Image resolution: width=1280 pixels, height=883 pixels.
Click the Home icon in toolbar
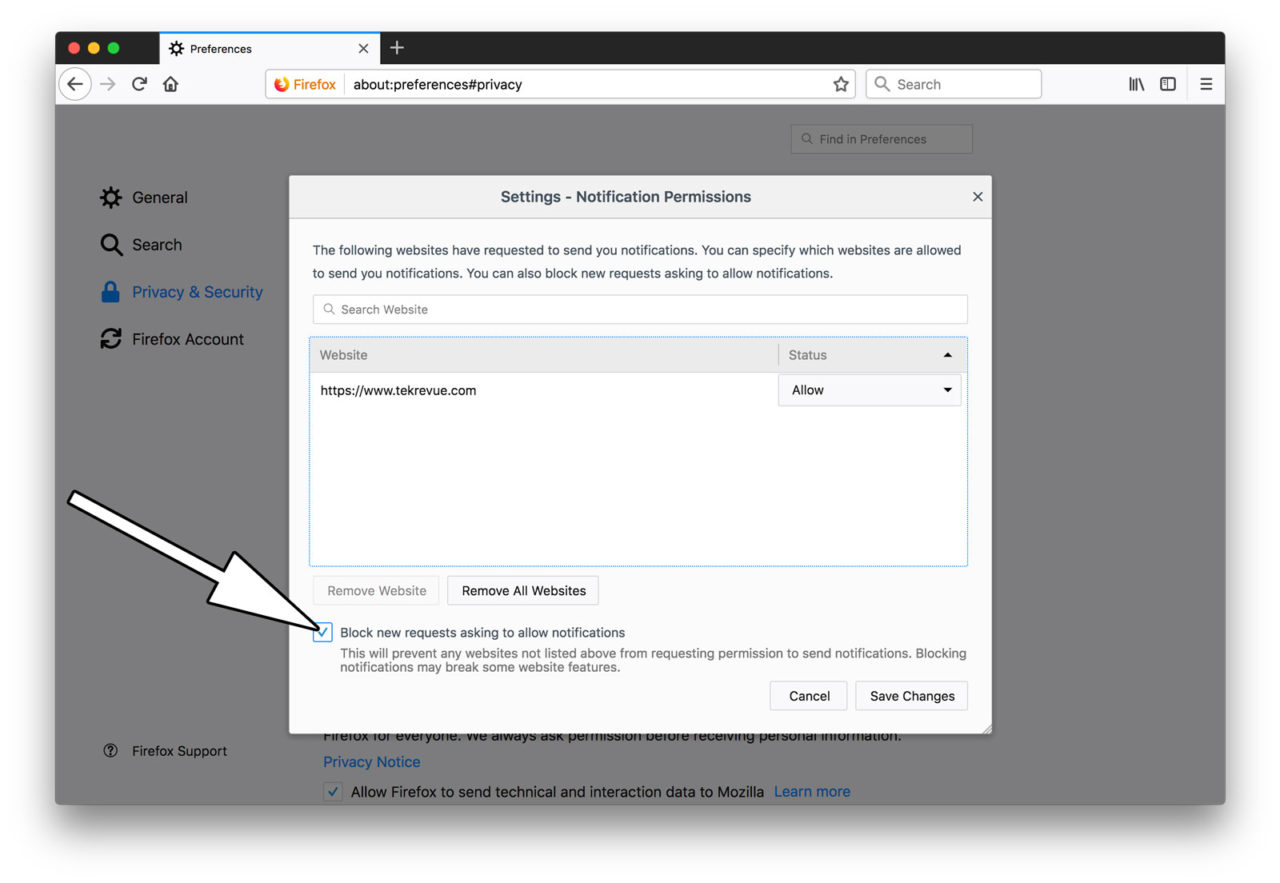pos(170,84)
